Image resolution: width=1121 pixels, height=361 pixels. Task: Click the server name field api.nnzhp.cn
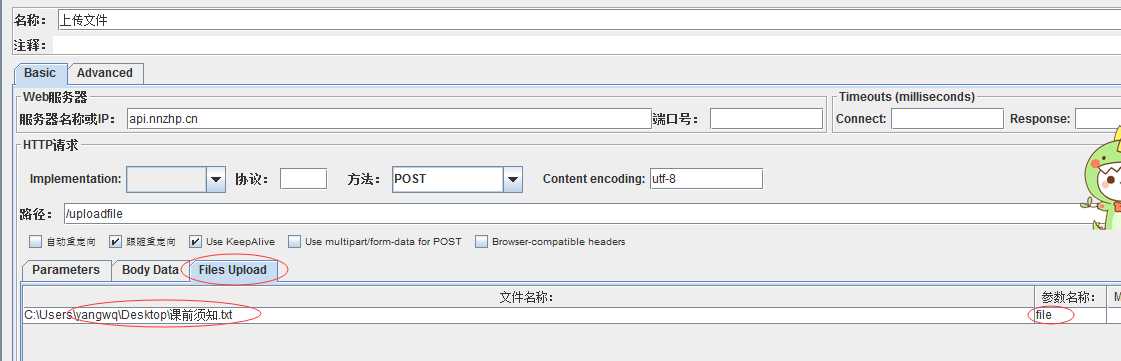click(x=388, y=119)
